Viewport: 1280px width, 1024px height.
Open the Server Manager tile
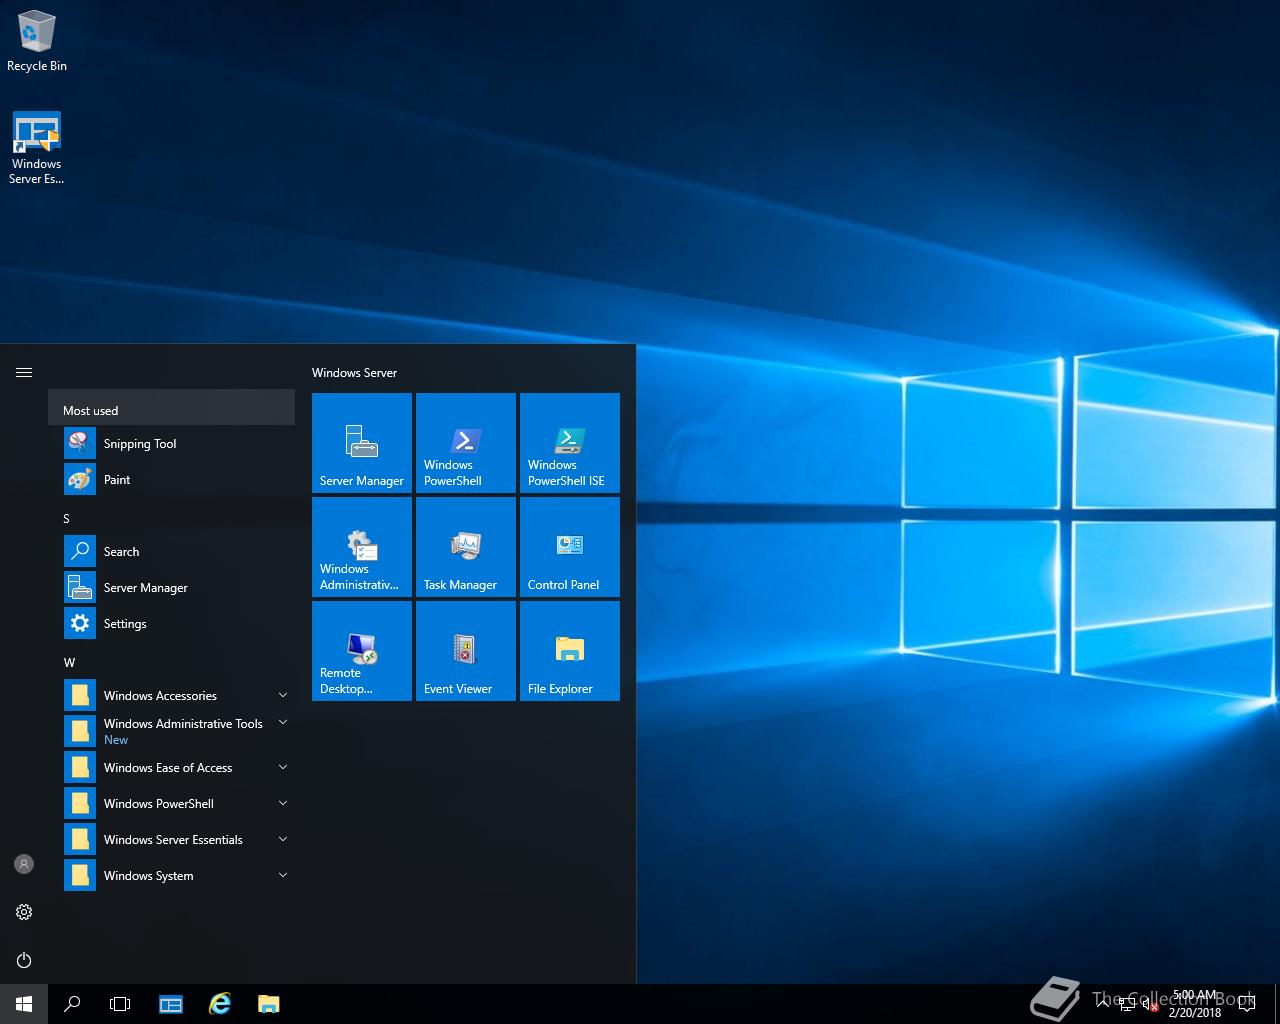[x=362, y=443]
